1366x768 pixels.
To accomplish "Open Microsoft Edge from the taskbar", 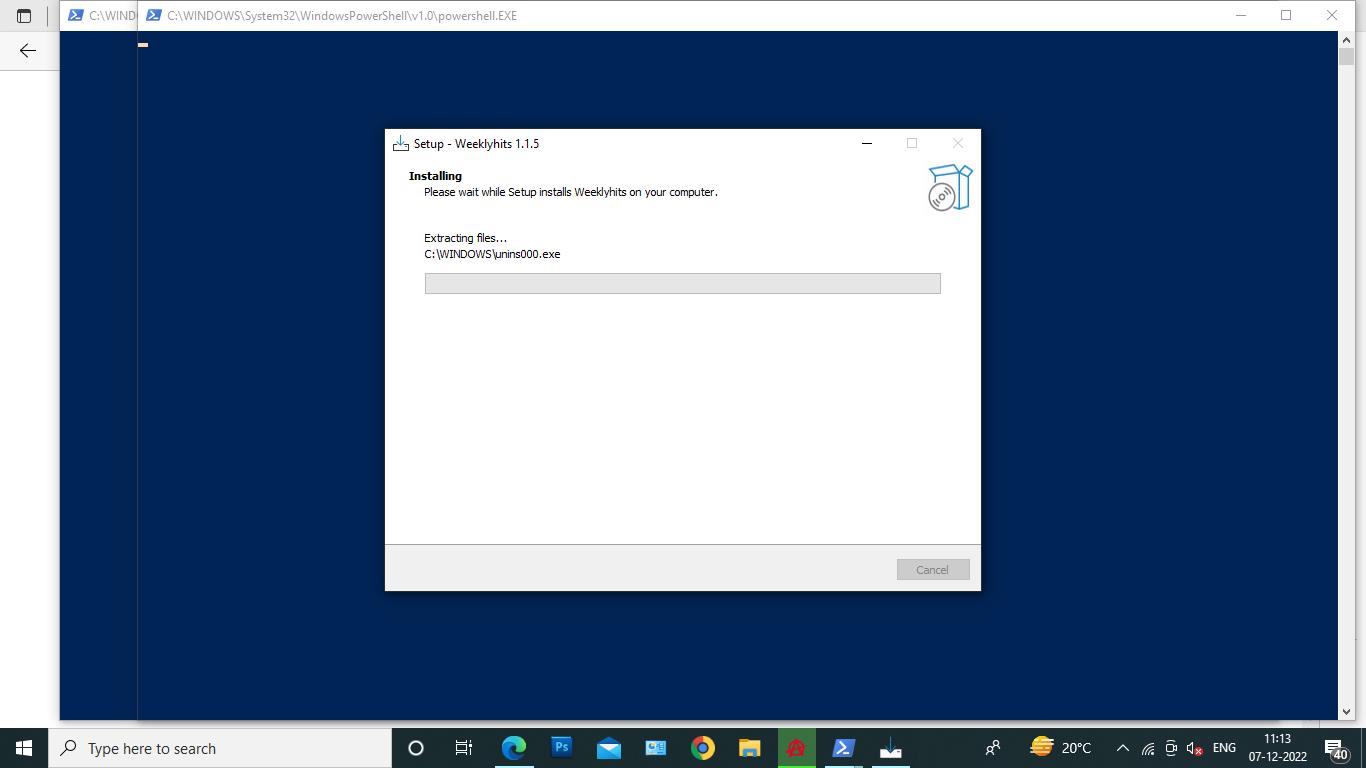I will (514, 748).
